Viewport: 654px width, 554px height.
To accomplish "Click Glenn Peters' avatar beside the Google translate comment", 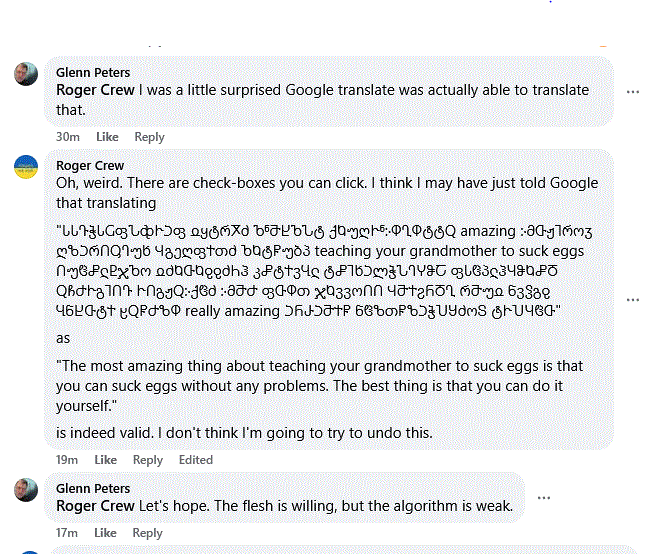I will [x=26, y=74].
